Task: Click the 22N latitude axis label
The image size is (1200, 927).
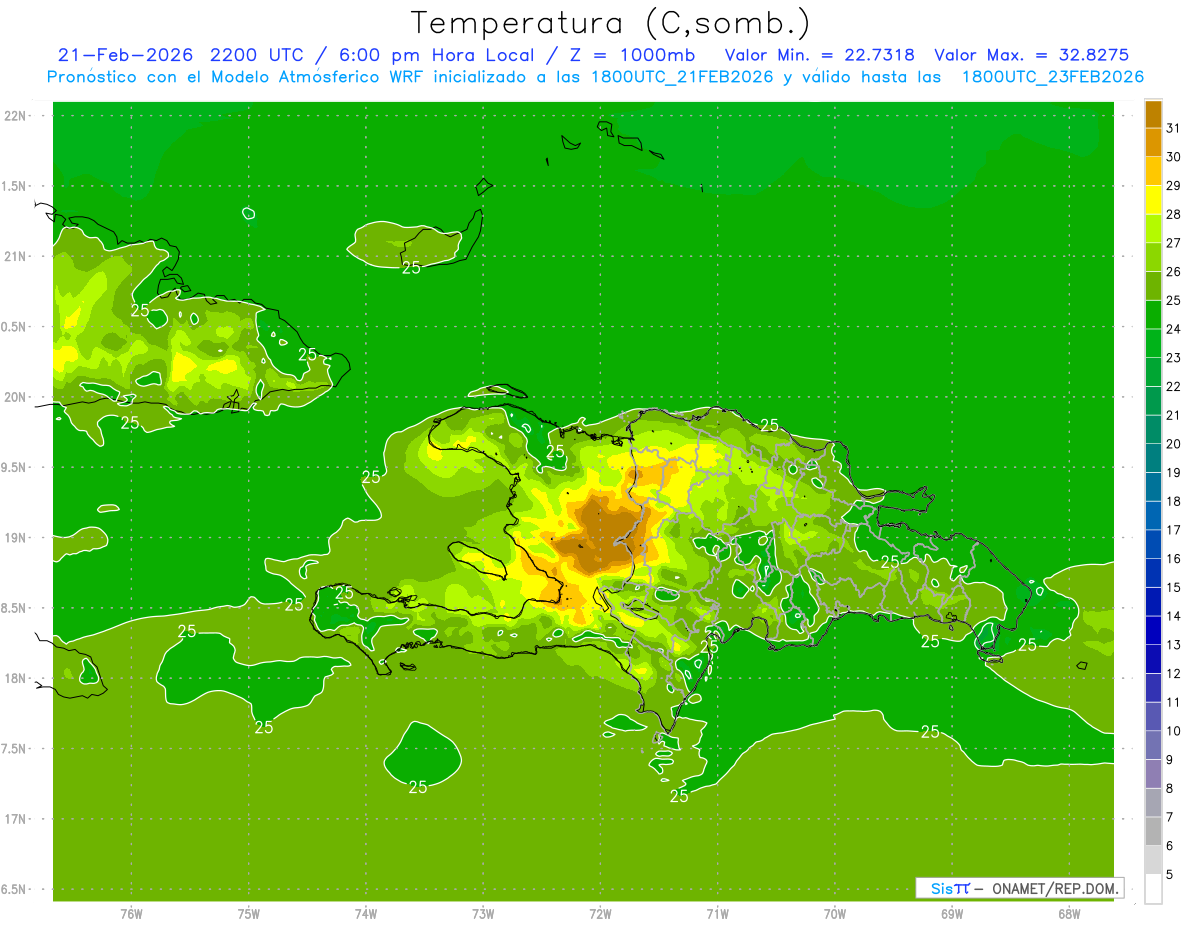Action: (17, 116)
